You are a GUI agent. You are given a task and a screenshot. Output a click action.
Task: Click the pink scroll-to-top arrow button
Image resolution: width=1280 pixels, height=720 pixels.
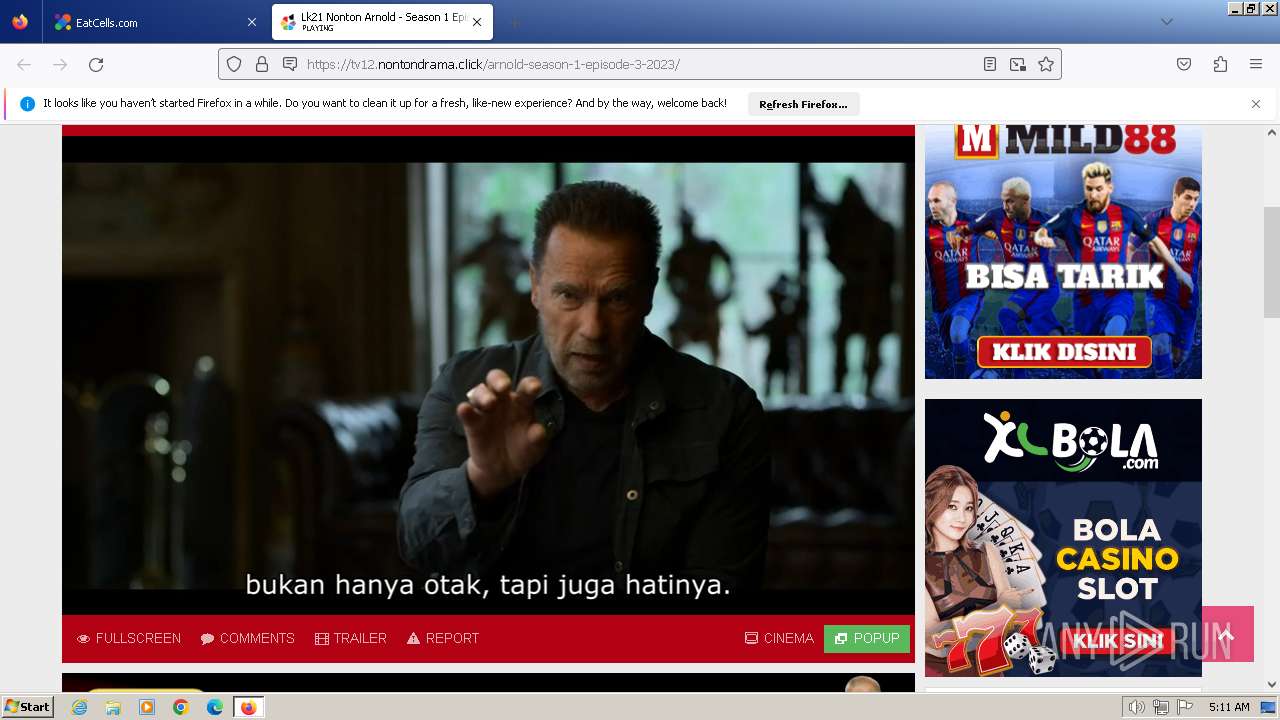coord(1227,634)
